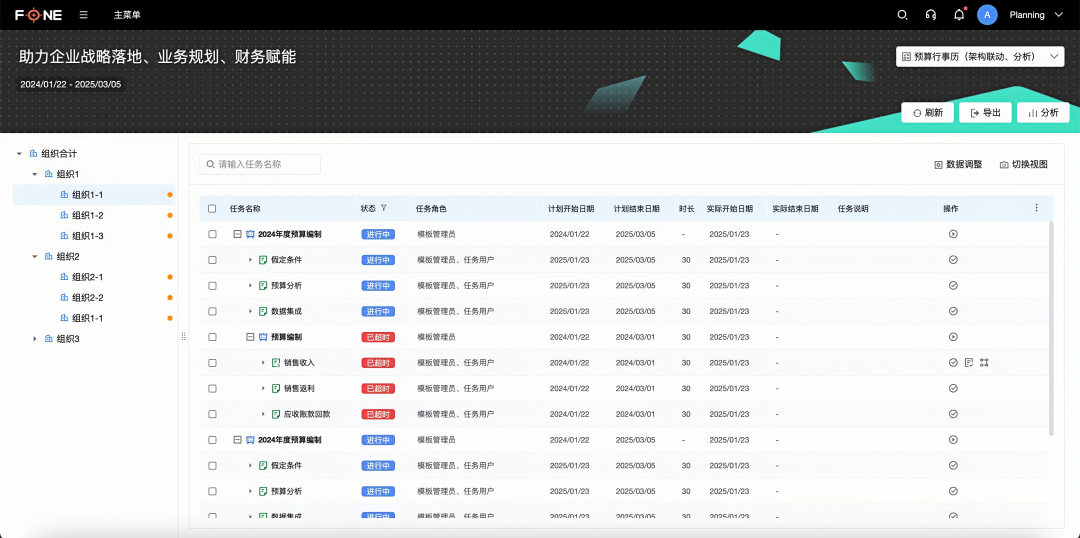
Task: Click the 导出 button
Action: point(985,112)
